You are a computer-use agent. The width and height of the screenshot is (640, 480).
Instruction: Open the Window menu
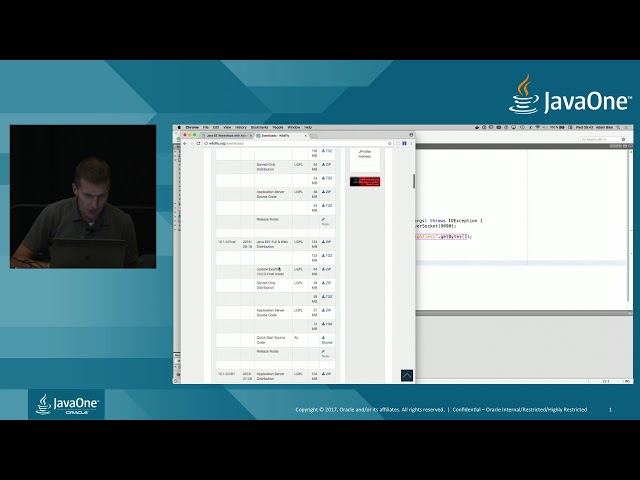[294, 127]
